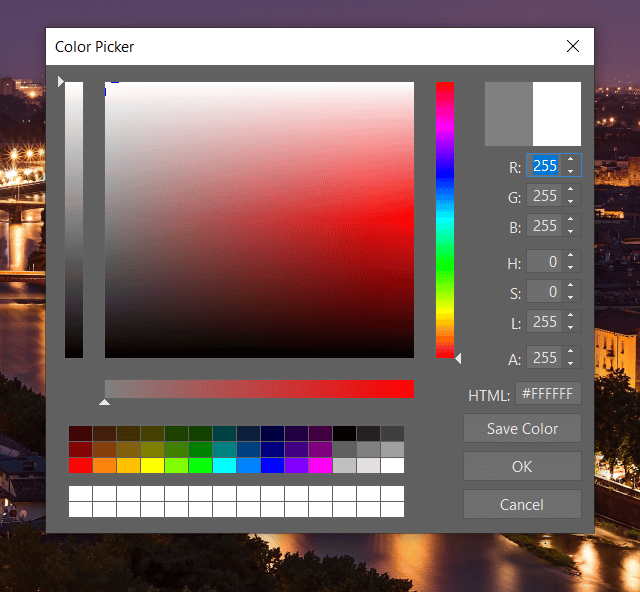This screenshot has width=640, height=592.
Task: Click the horizontal red saturation slider
Action: coord(259,389)
